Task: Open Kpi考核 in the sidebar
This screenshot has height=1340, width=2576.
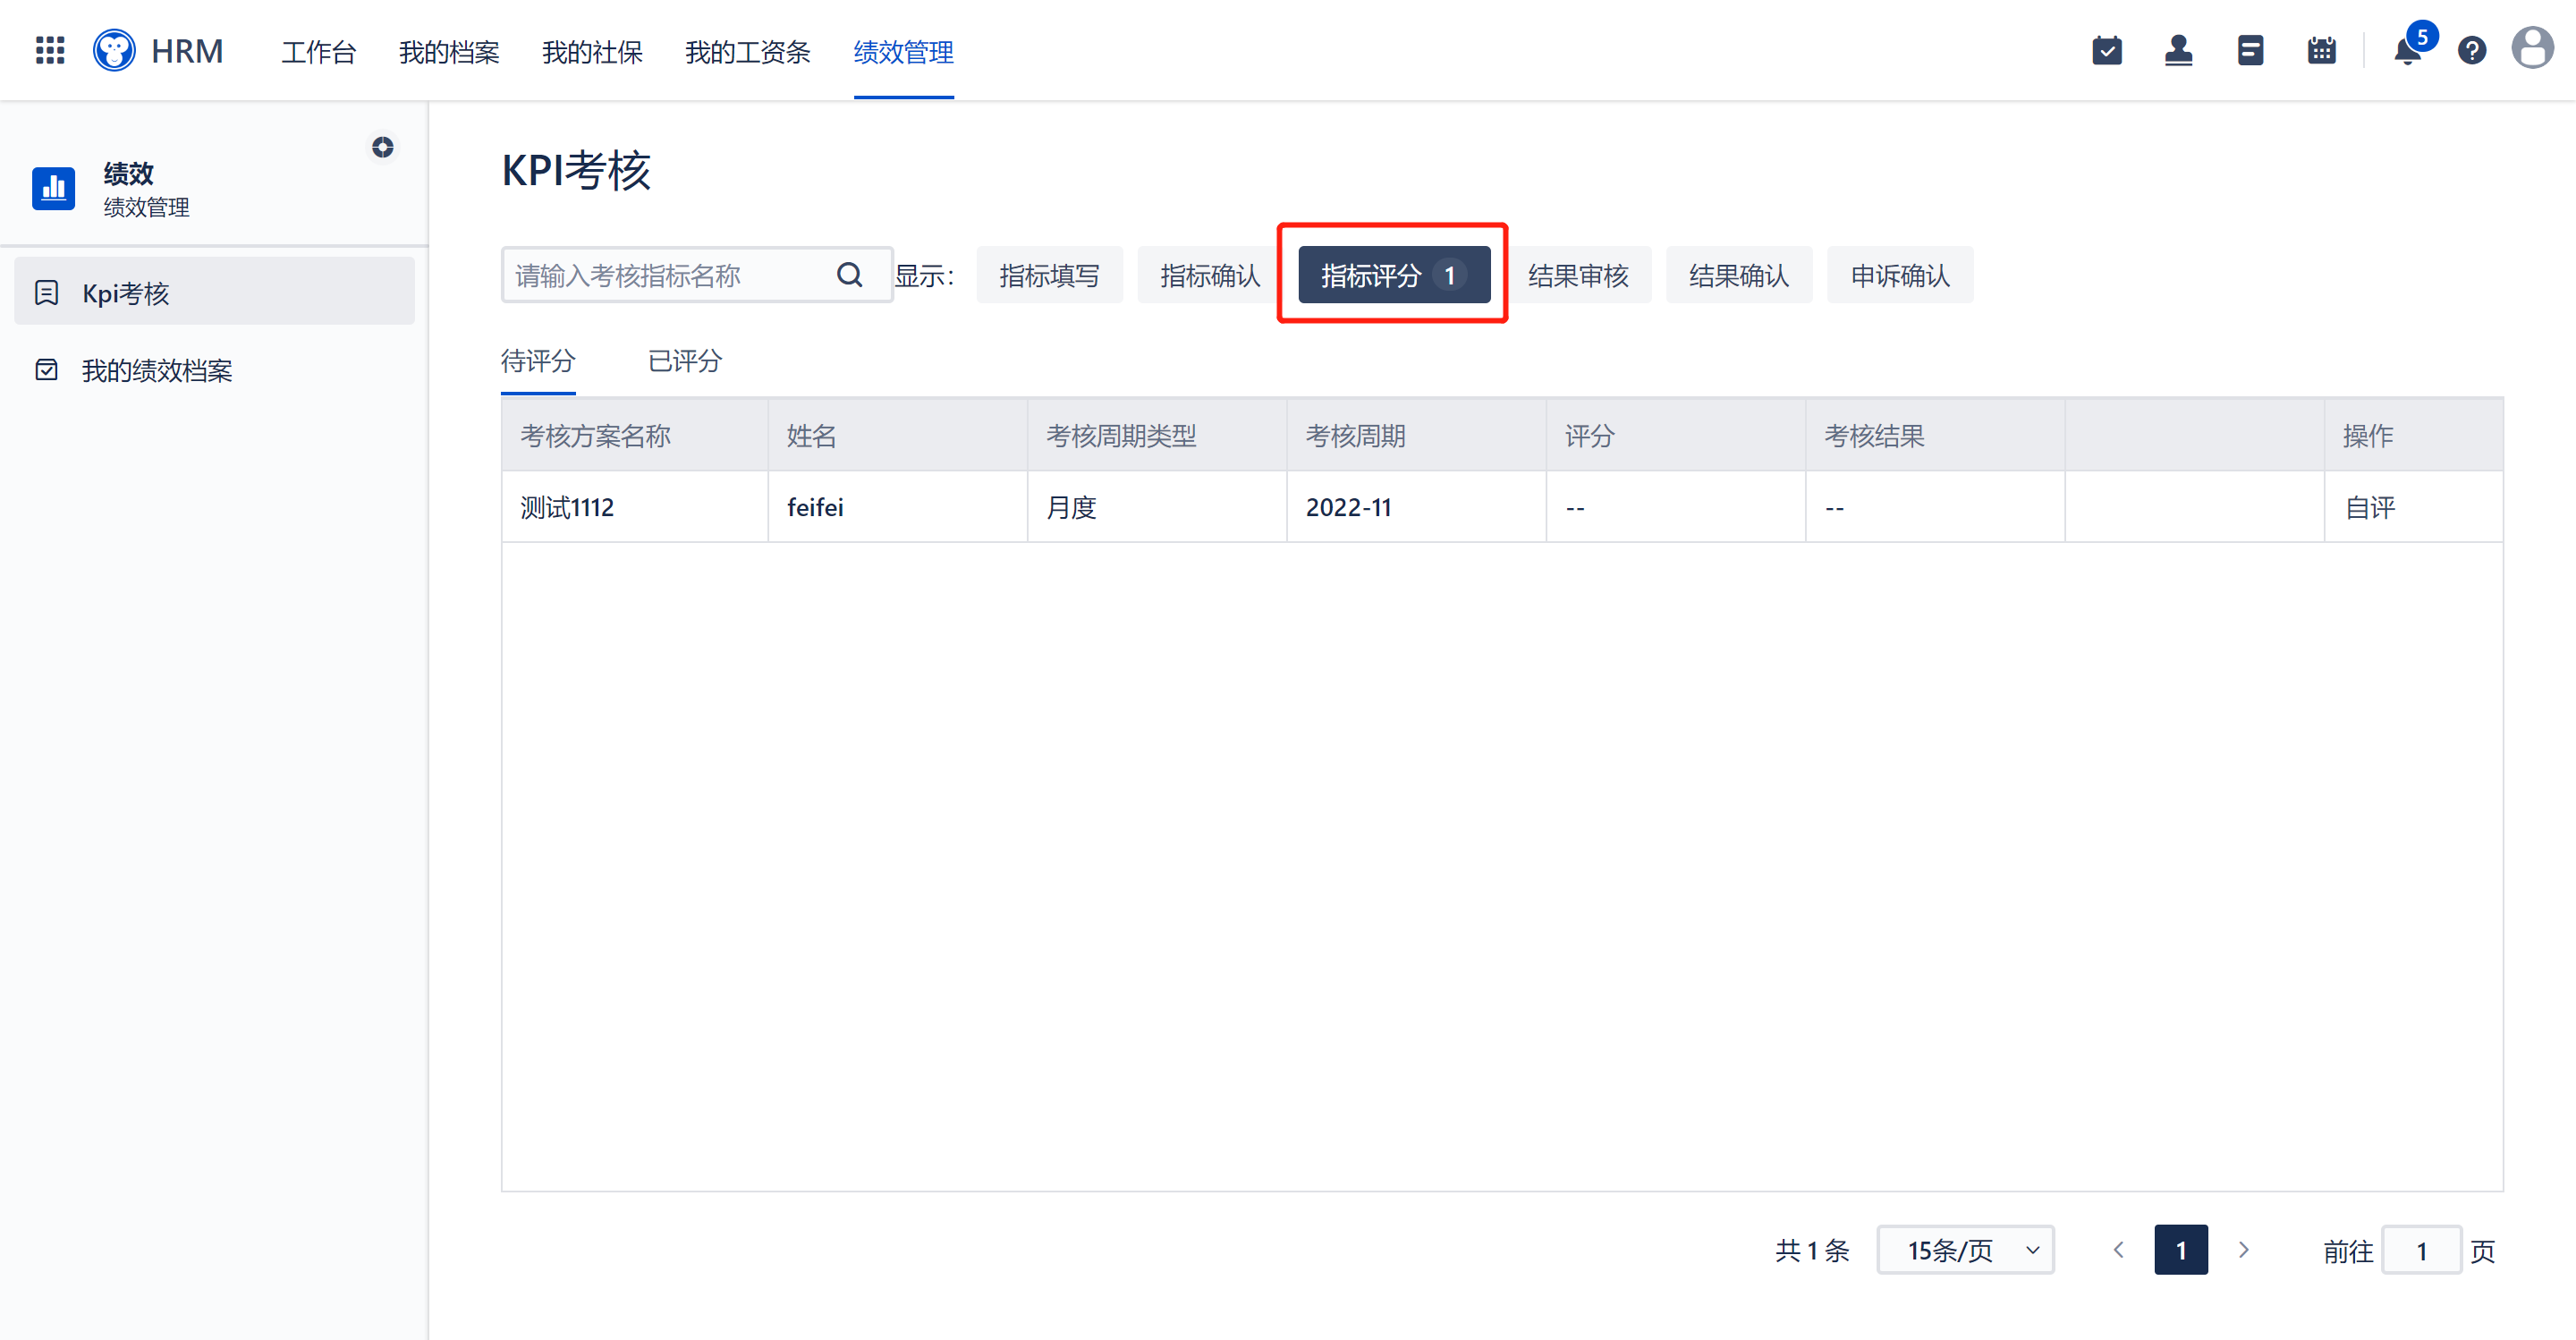Action: point(214,291)
